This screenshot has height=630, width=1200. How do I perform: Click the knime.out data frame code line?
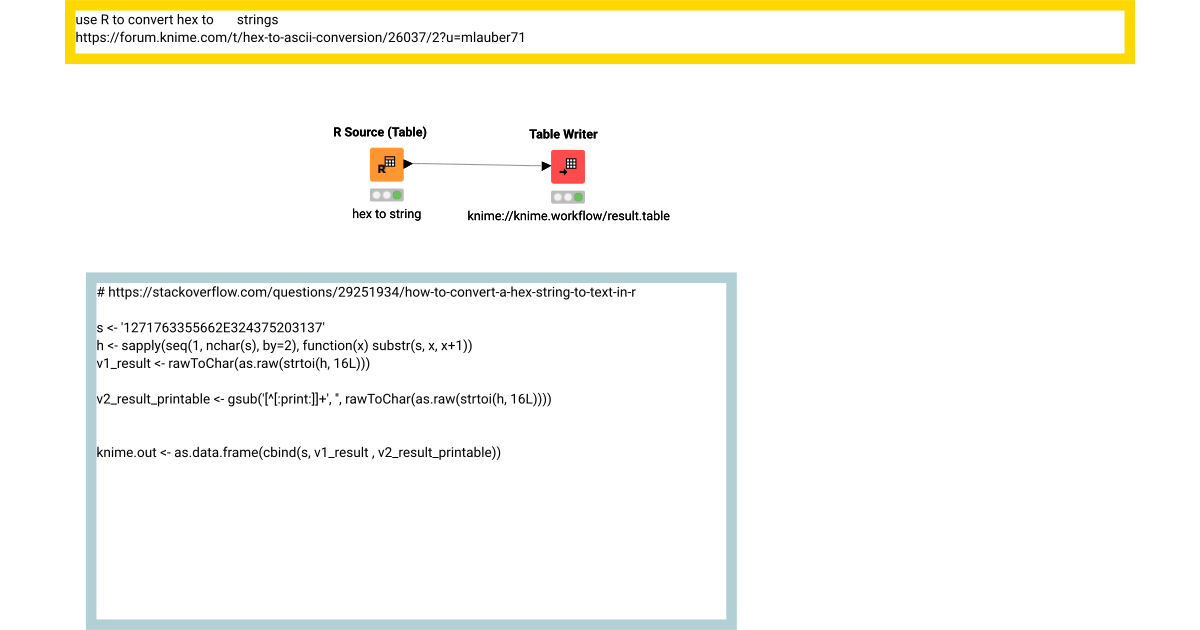(297, 452)
